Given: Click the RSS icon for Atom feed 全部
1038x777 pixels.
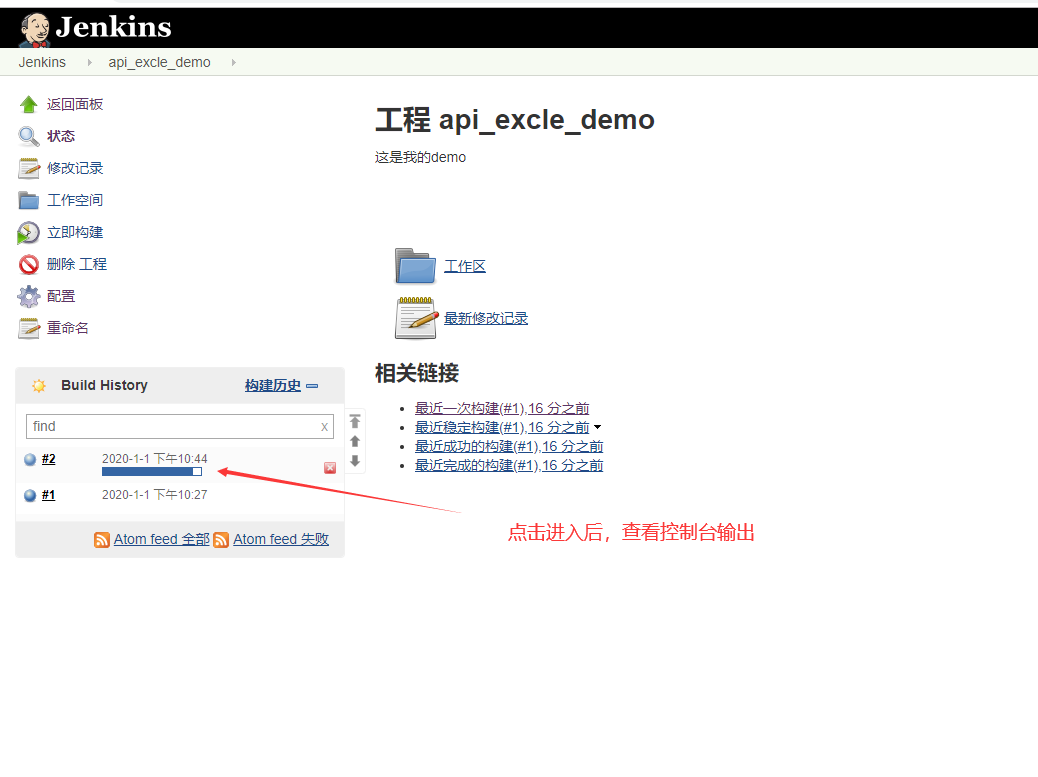Looking at the screenshot, I should (x=102, y=540).
